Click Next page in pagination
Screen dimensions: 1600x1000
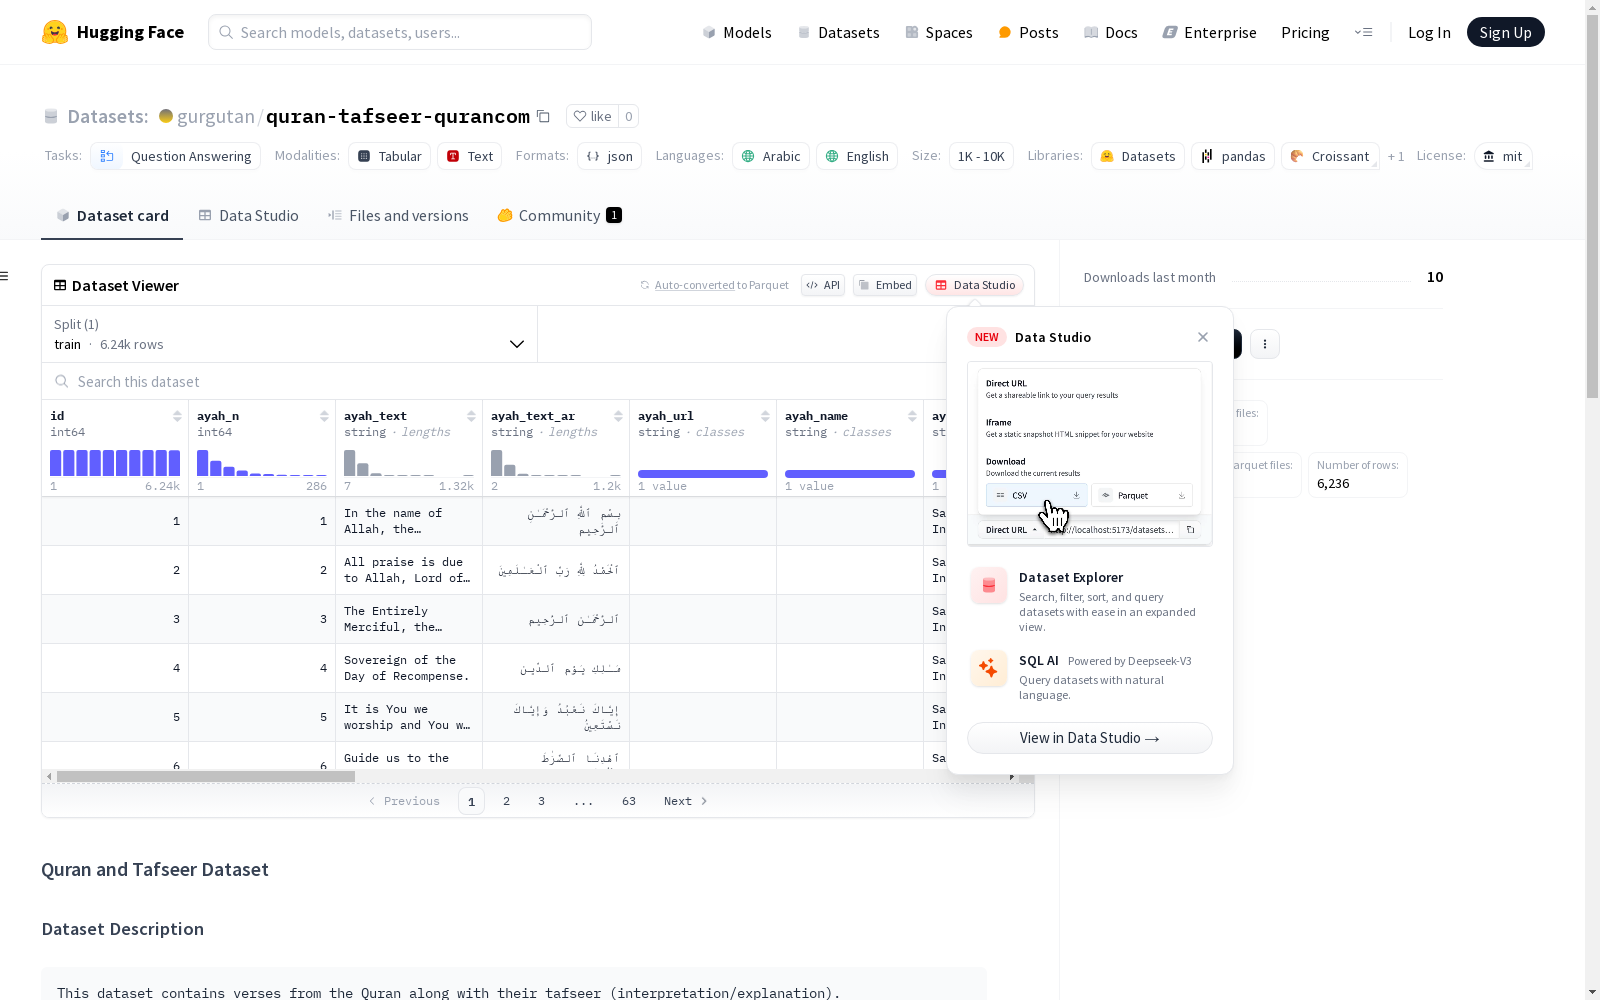pyautogui.click(x=686, y=801)
